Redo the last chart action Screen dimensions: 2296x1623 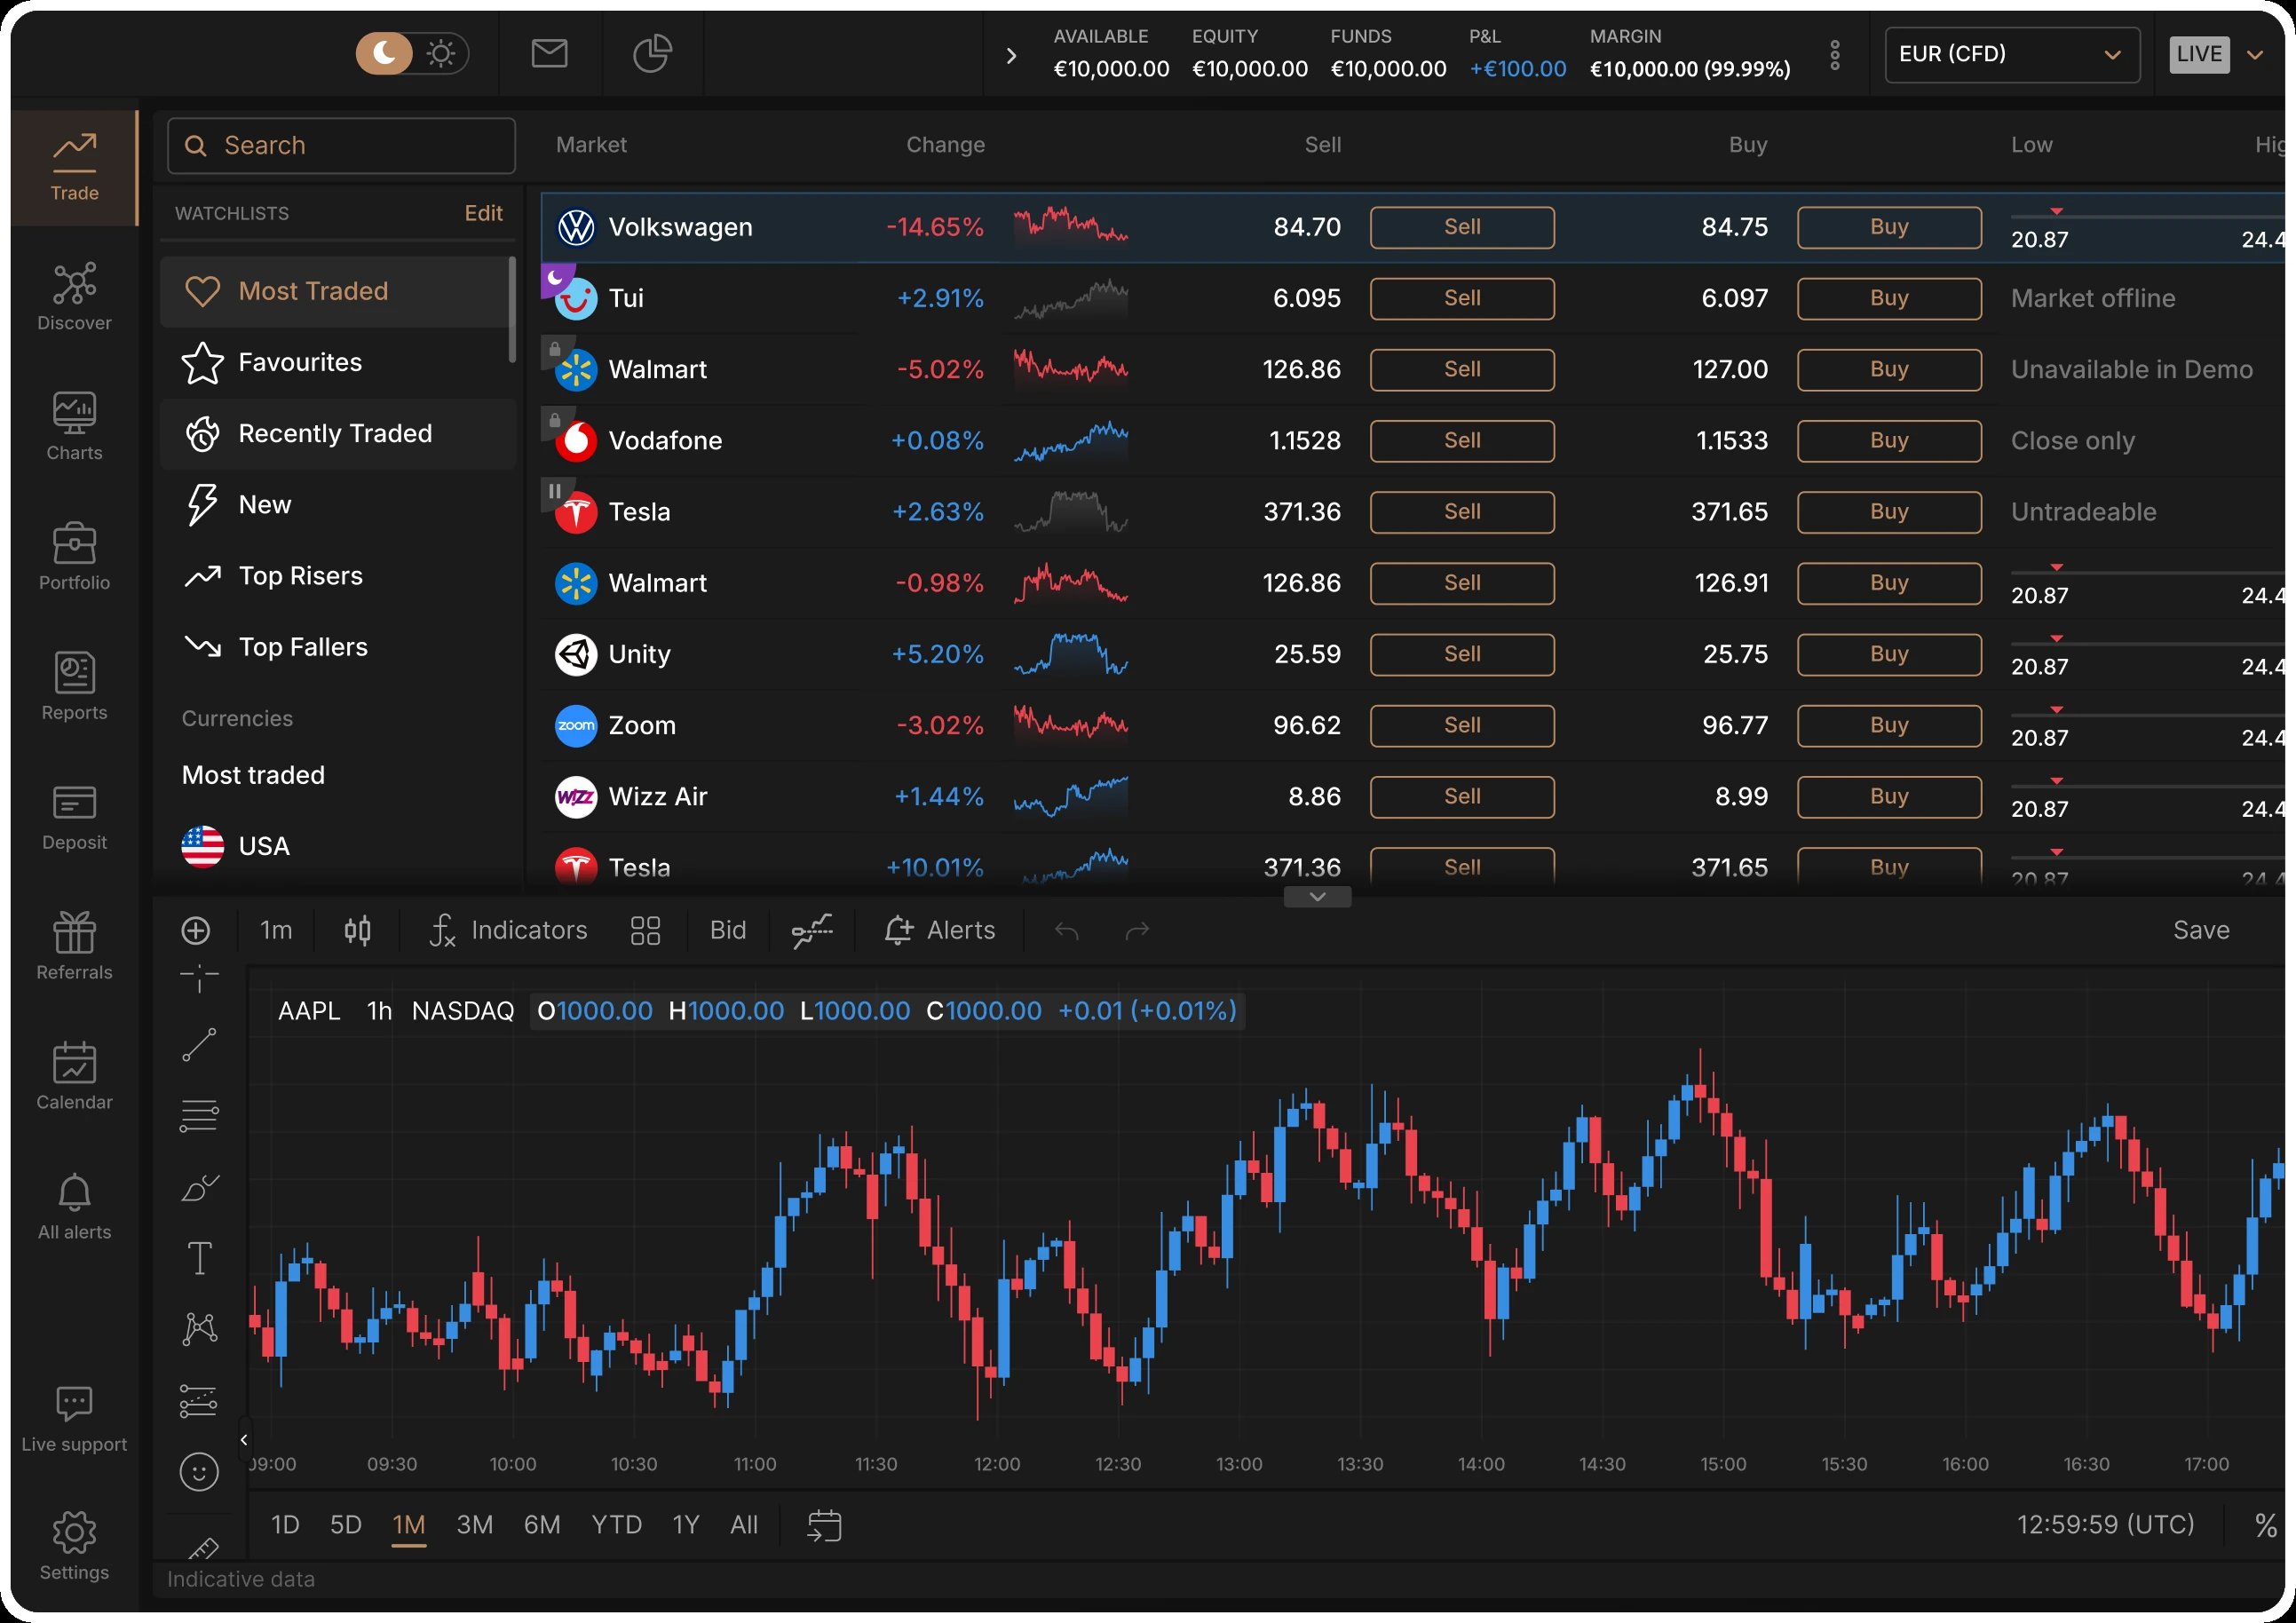pos(1137,931)
